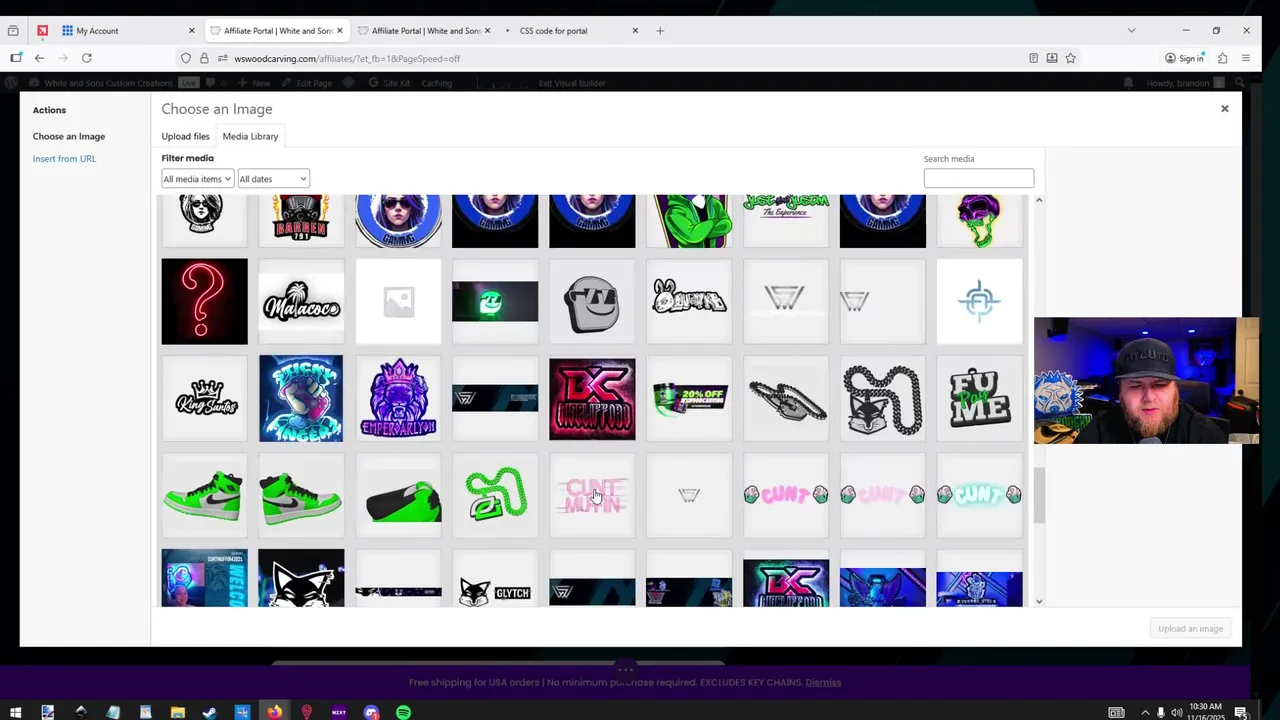Viewport: 1280px width, 720px height.
Task: Select the fox chain necklace thumbnail
Action: pyautogui.click(x=883, y=399)
